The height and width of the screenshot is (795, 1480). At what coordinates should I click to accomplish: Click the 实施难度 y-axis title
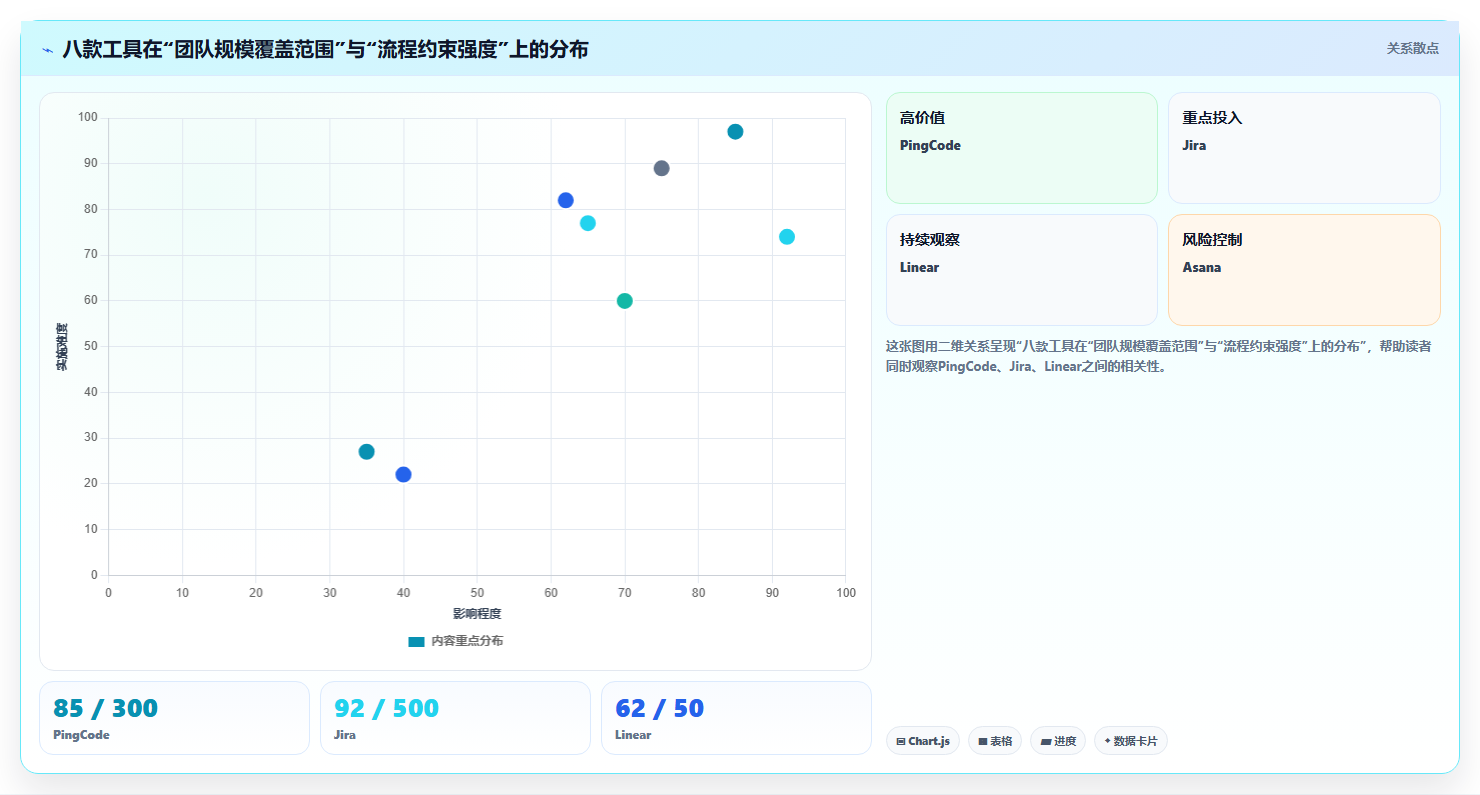coord(62,347)
